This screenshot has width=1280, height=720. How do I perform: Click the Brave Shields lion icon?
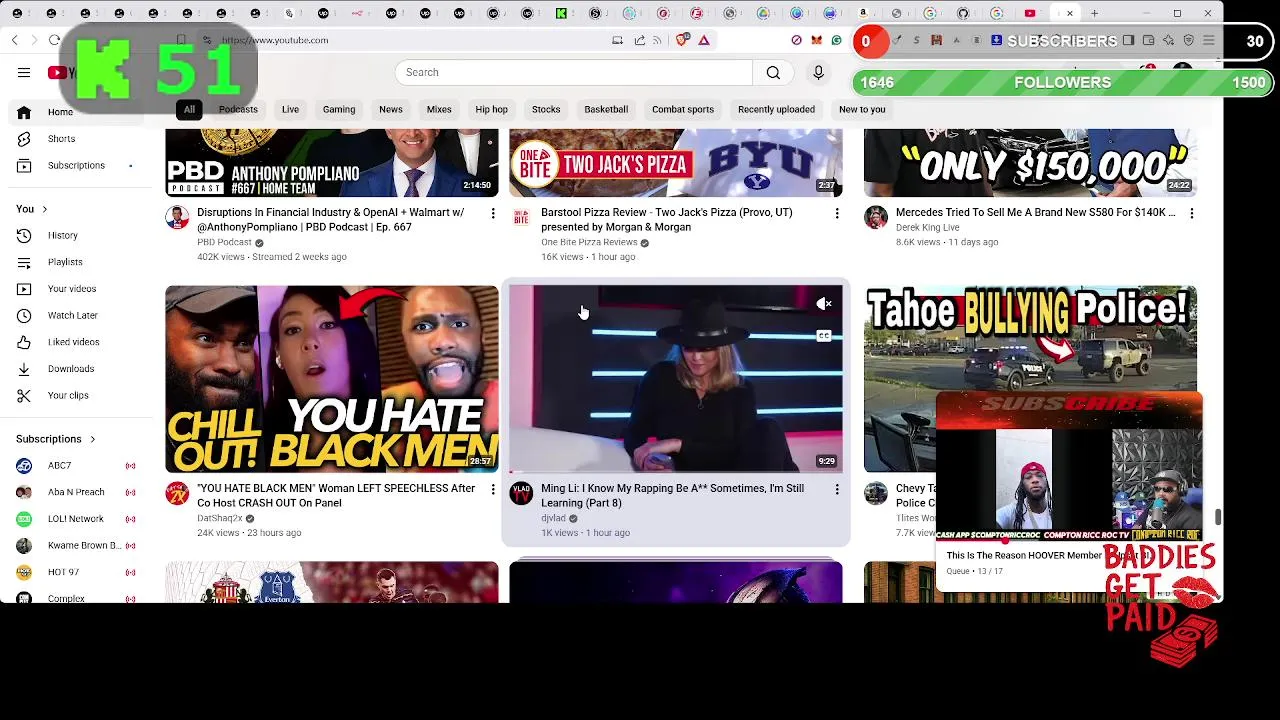point(682,40)
